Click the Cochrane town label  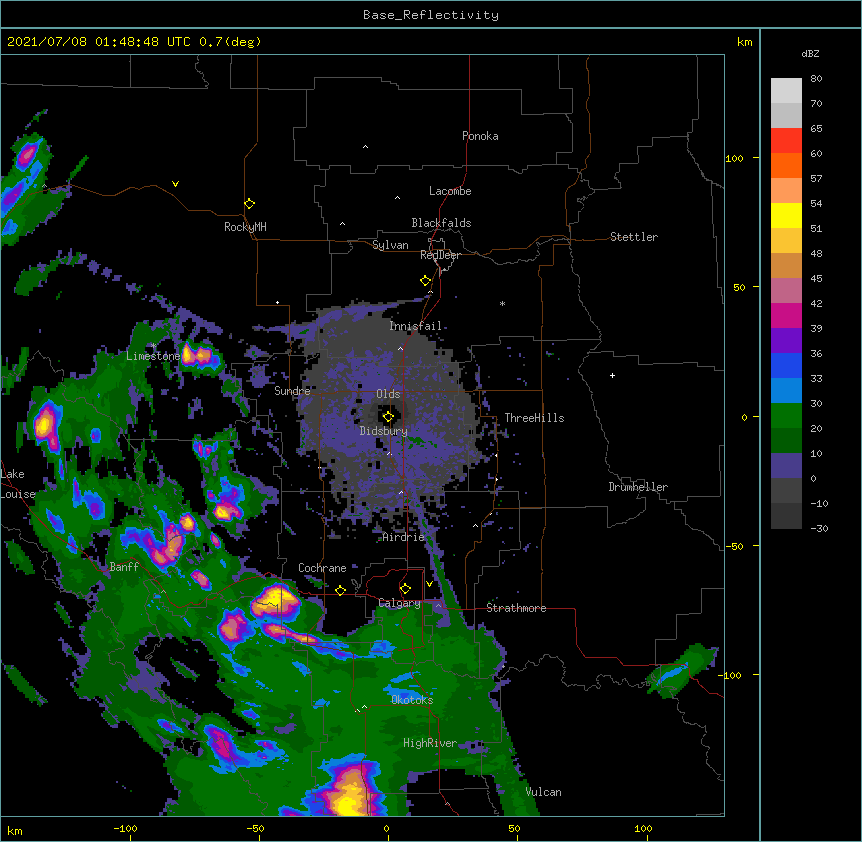point(322,568)
